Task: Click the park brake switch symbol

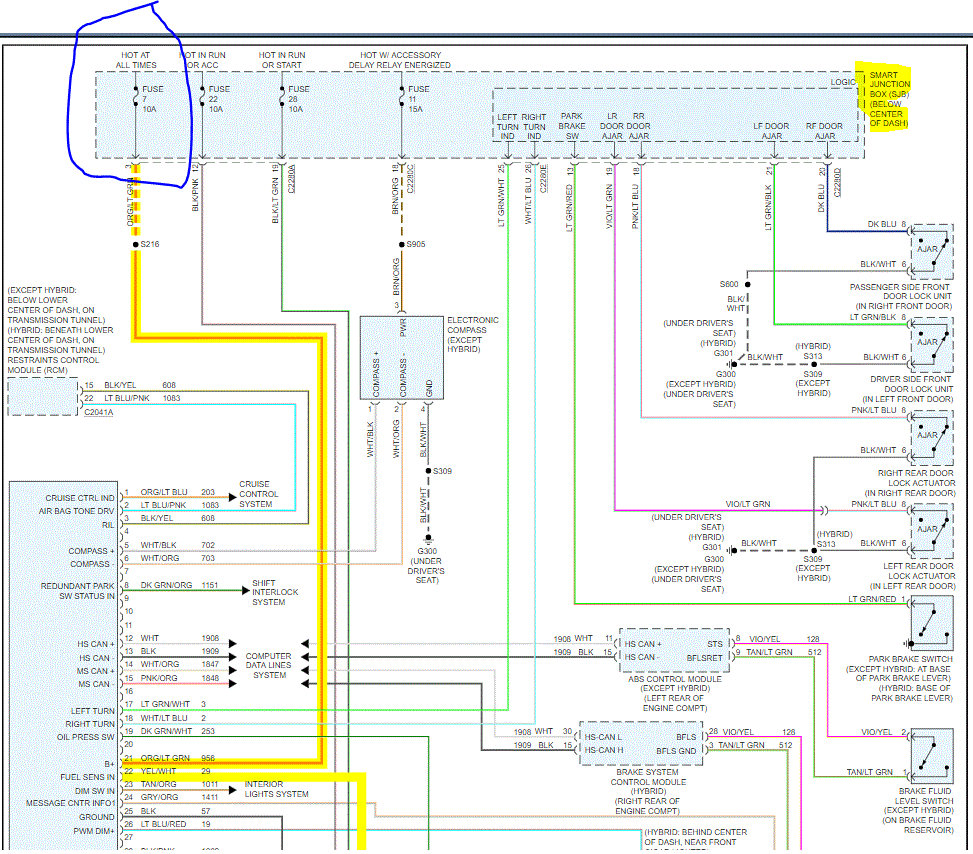Action: pyautogui.click(x=931, y=623)
